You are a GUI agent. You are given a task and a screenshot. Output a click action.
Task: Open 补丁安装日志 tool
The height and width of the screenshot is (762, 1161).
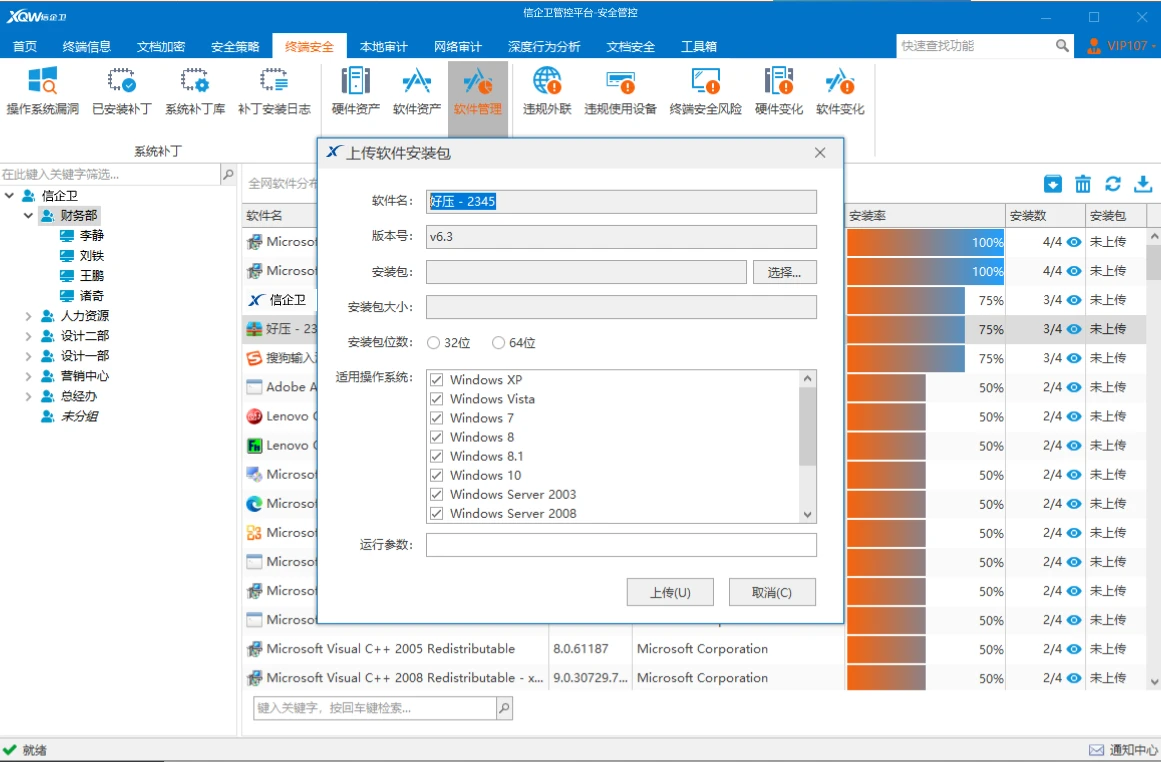click(x=274, y=91)
